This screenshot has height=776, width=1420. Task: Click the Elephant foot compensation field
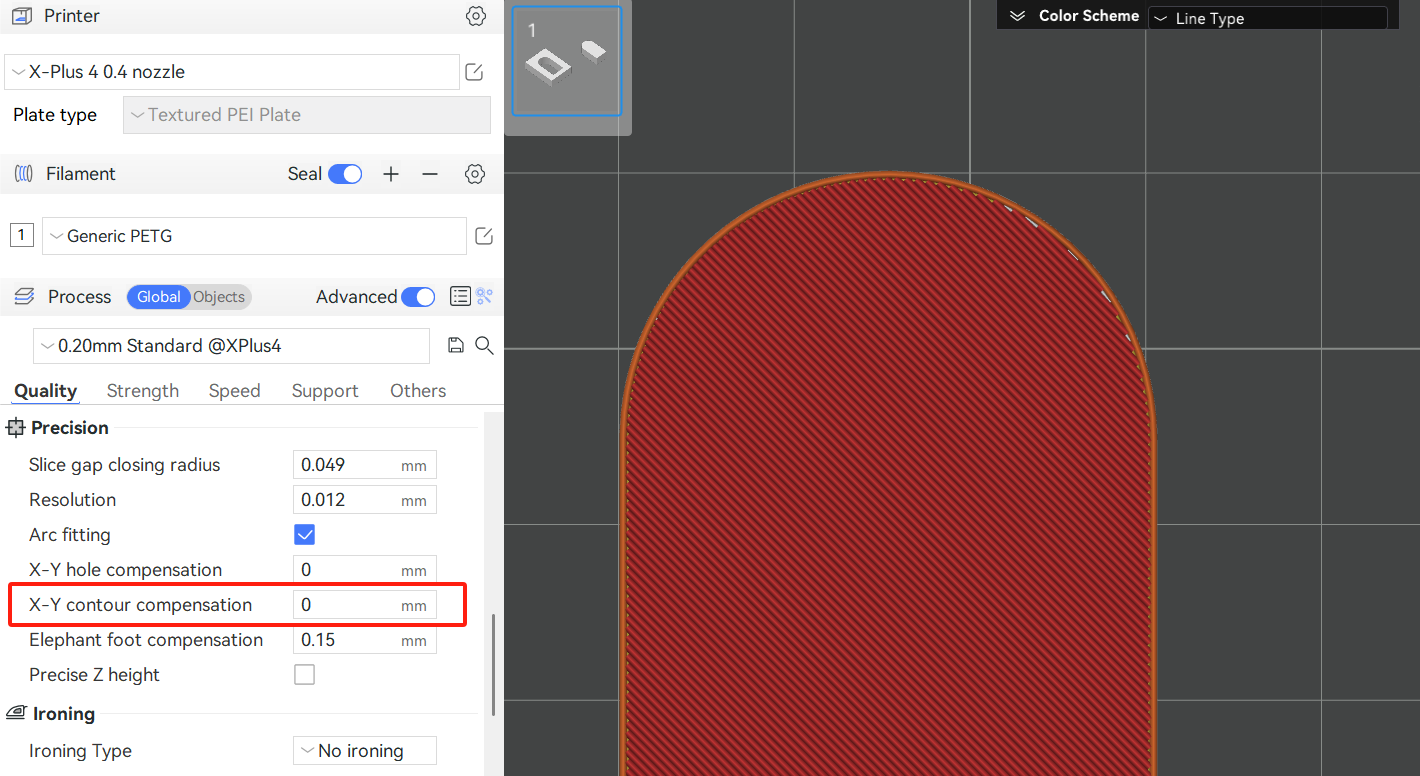364,640
